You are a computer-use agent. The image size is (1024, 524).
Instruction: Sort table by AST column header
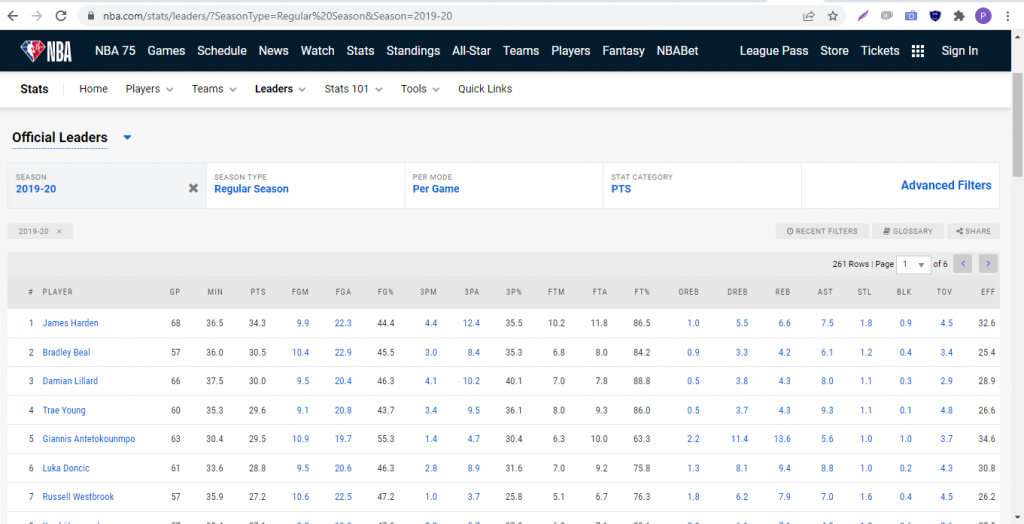click(825, 292)
